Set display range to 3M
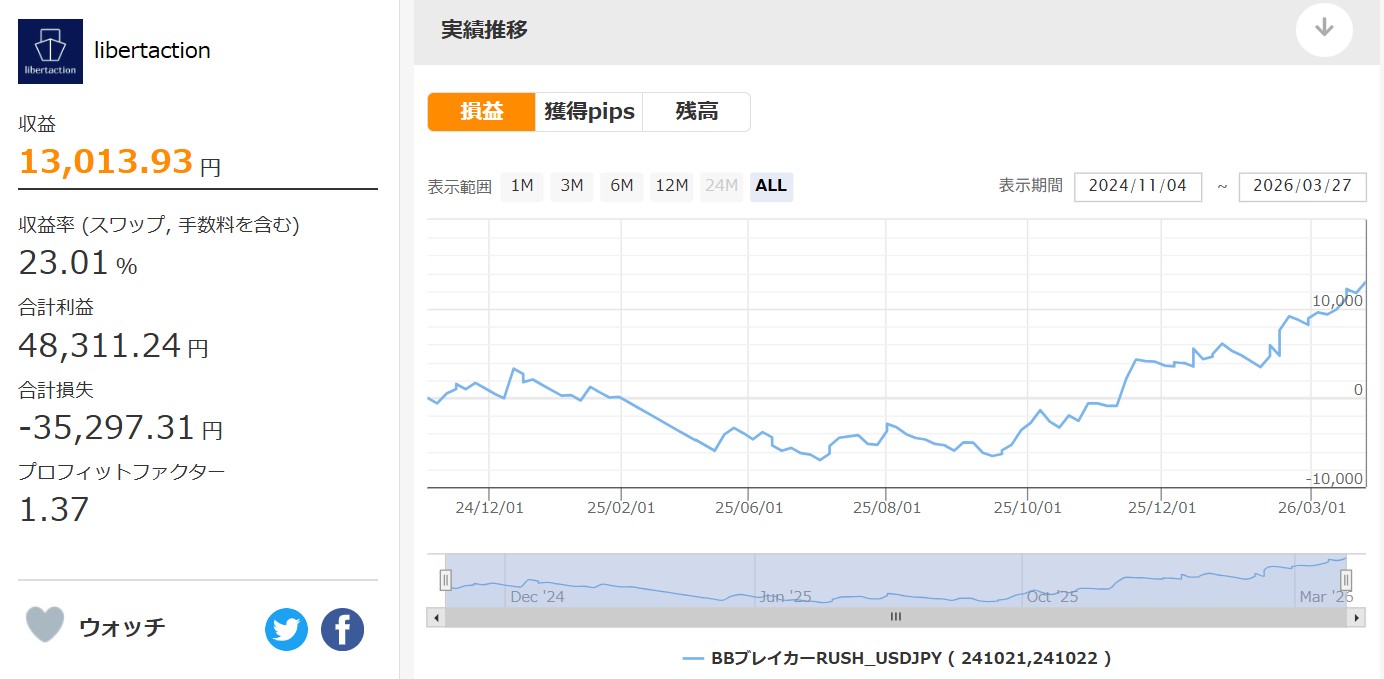 572,186
